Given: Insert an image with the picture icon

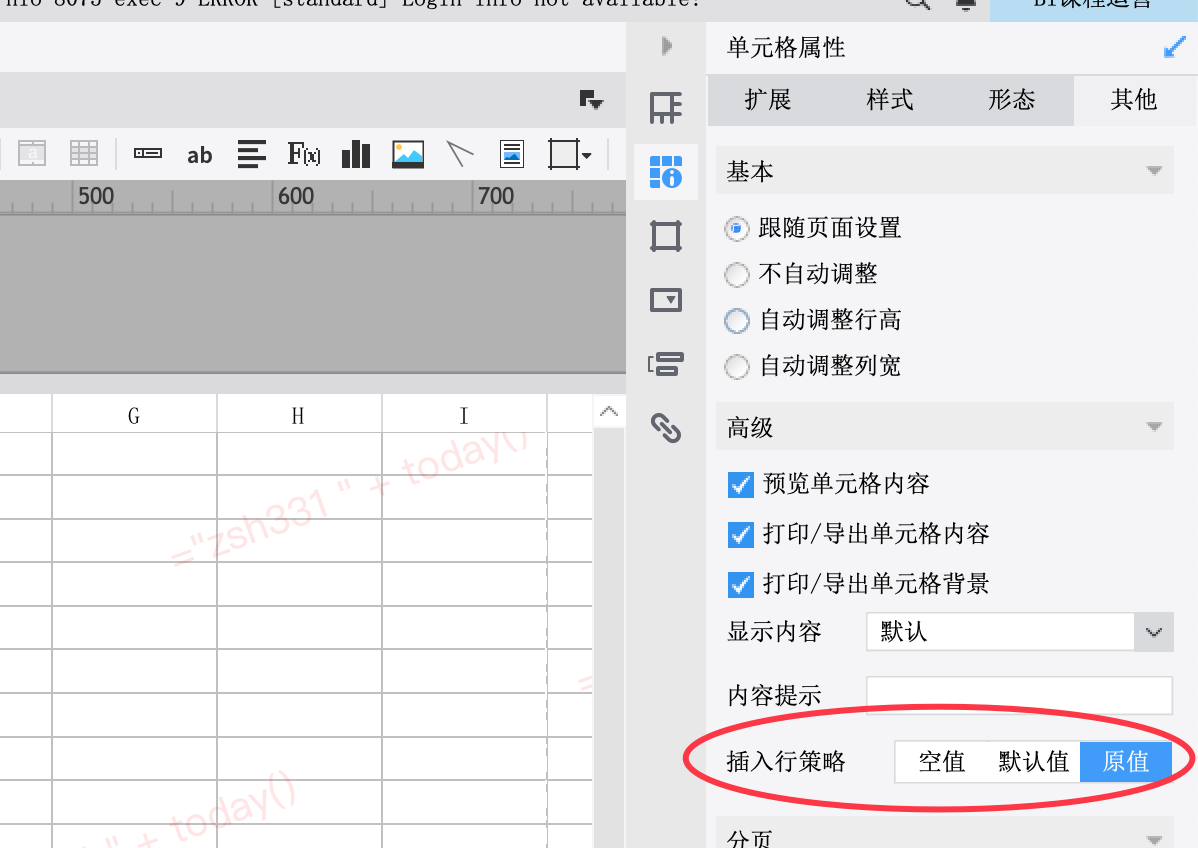Looking at the screenshot, I should (408, 154).
